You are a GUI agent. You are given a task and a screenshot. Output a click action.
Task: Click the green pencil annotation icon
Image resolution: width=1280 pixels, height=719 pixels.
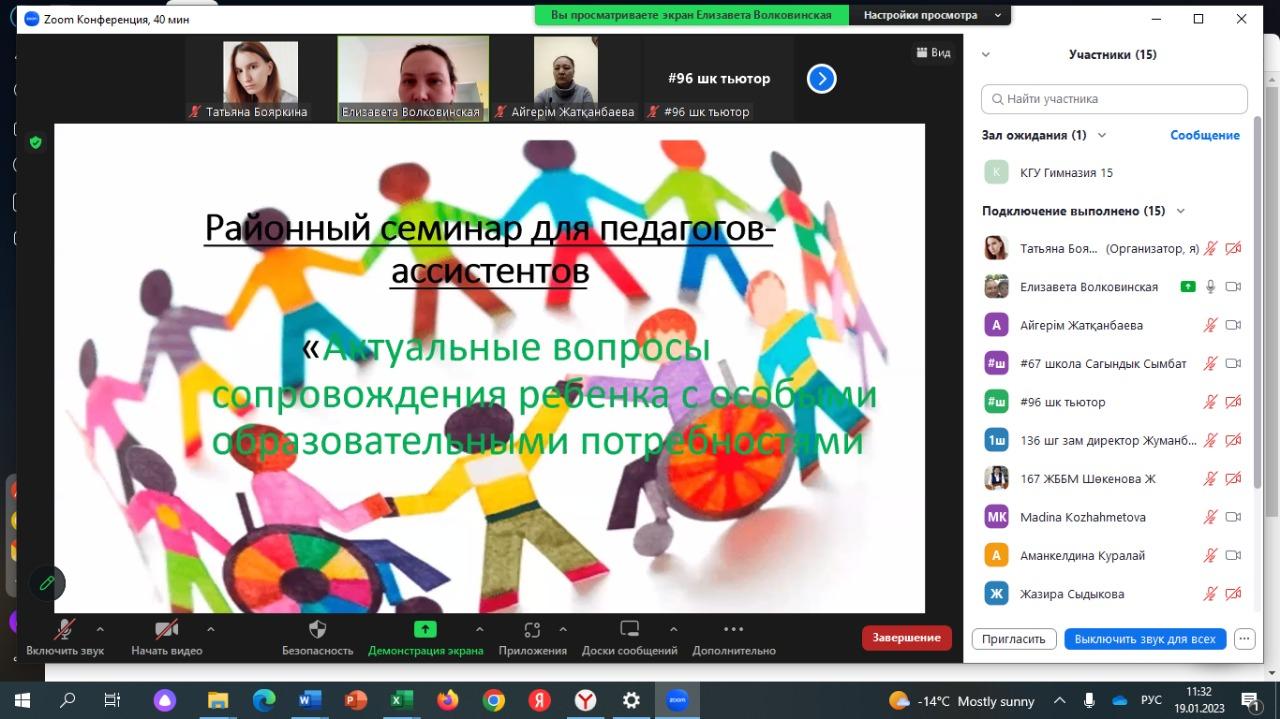[46, 583]
